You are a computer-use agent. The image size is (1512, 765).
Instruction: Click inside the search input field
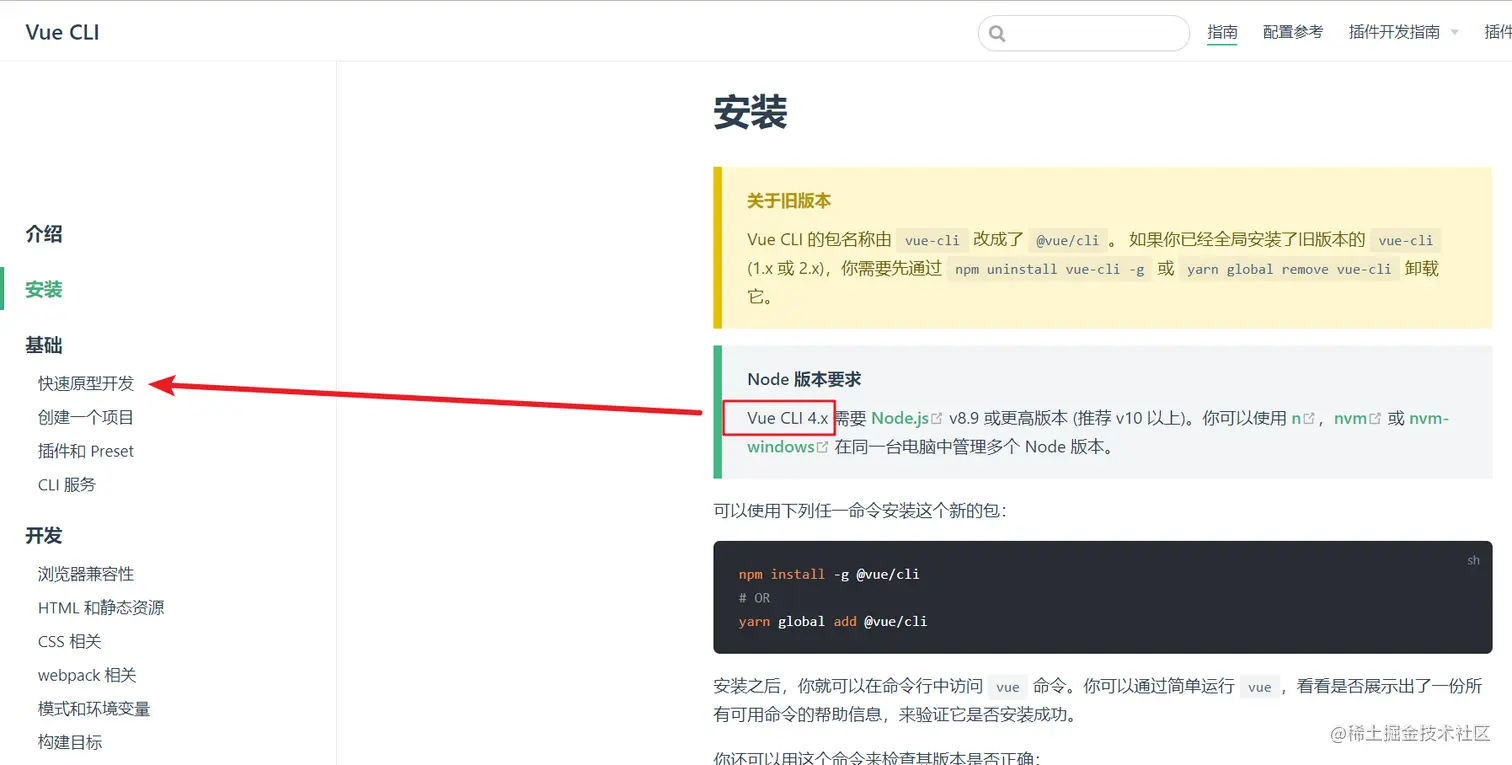point(1085,33)
